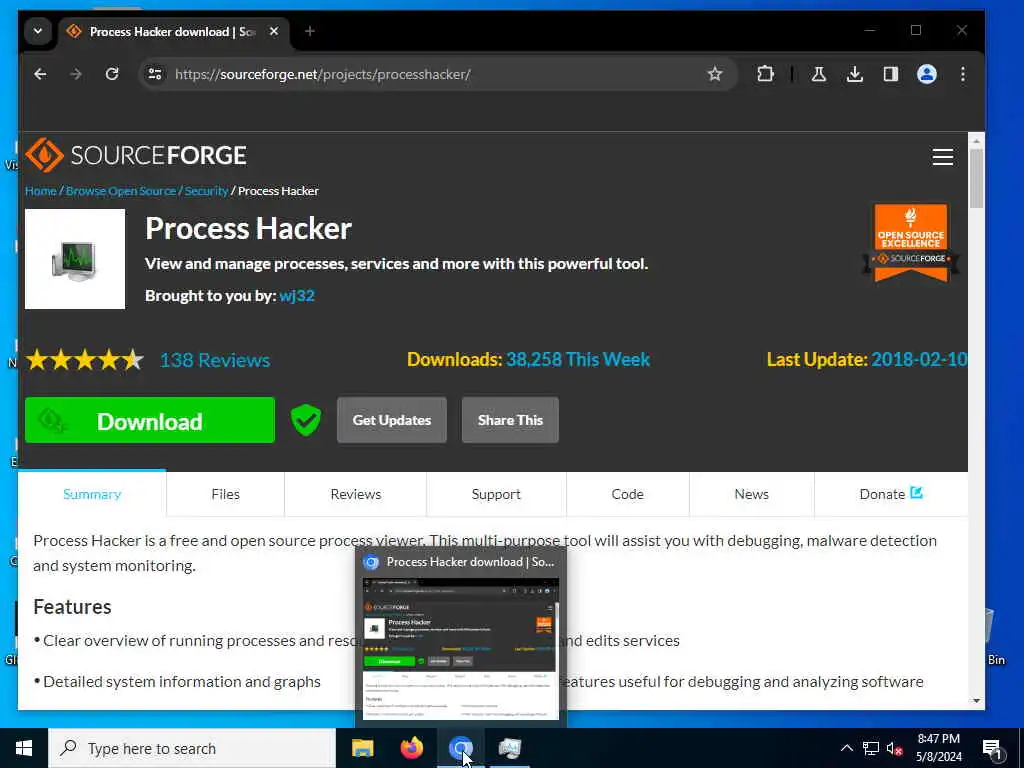Click the green Download button
The height and width of the screenshot is (768, 1024).
150,421
